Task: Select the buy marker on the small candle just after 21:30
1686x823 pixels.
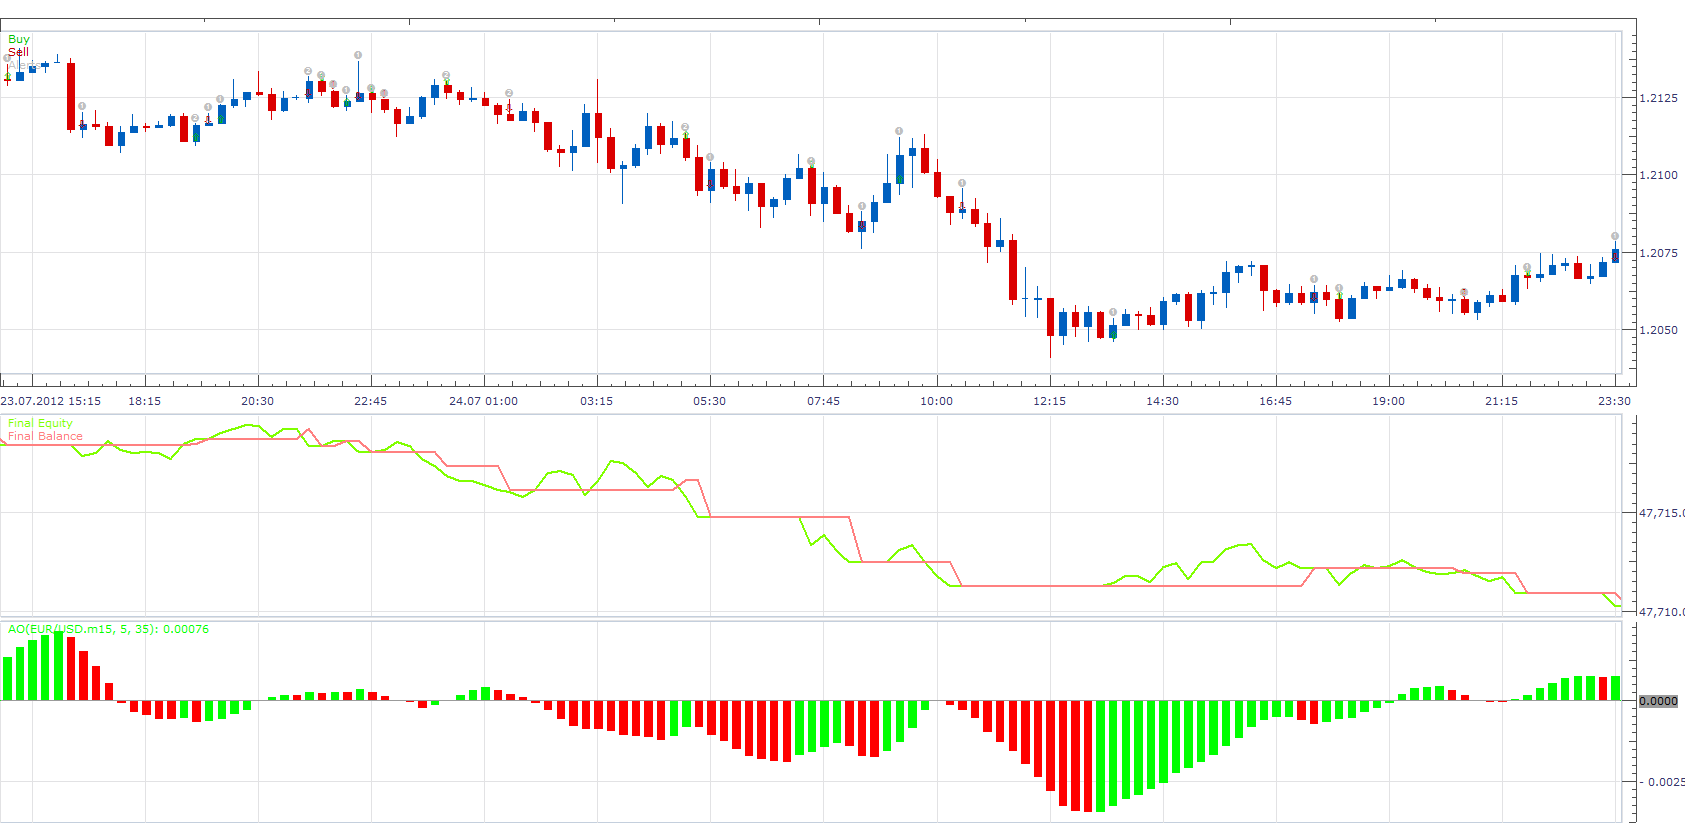Action: tap(1527, 274)
